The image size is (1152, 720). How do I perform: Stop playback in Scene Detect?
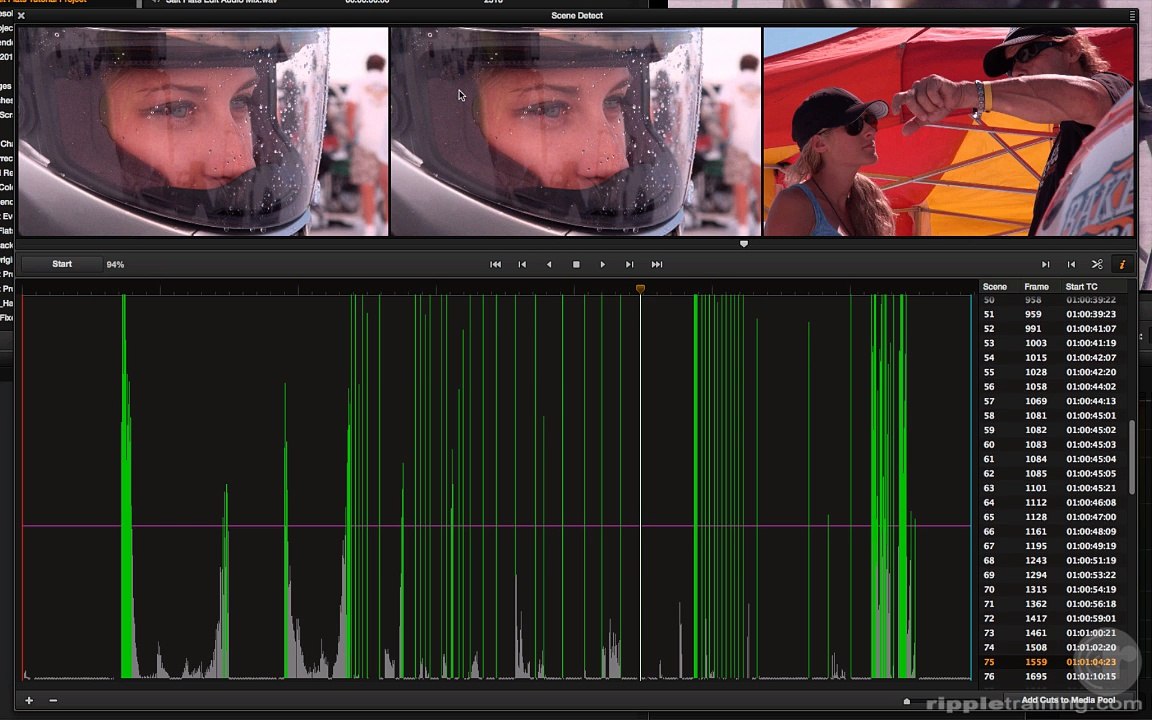coord(576,264)
